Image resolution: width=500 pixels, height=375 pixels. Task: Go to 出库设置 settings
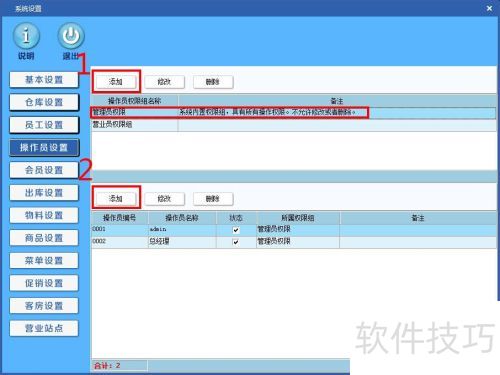pos(44,193)
